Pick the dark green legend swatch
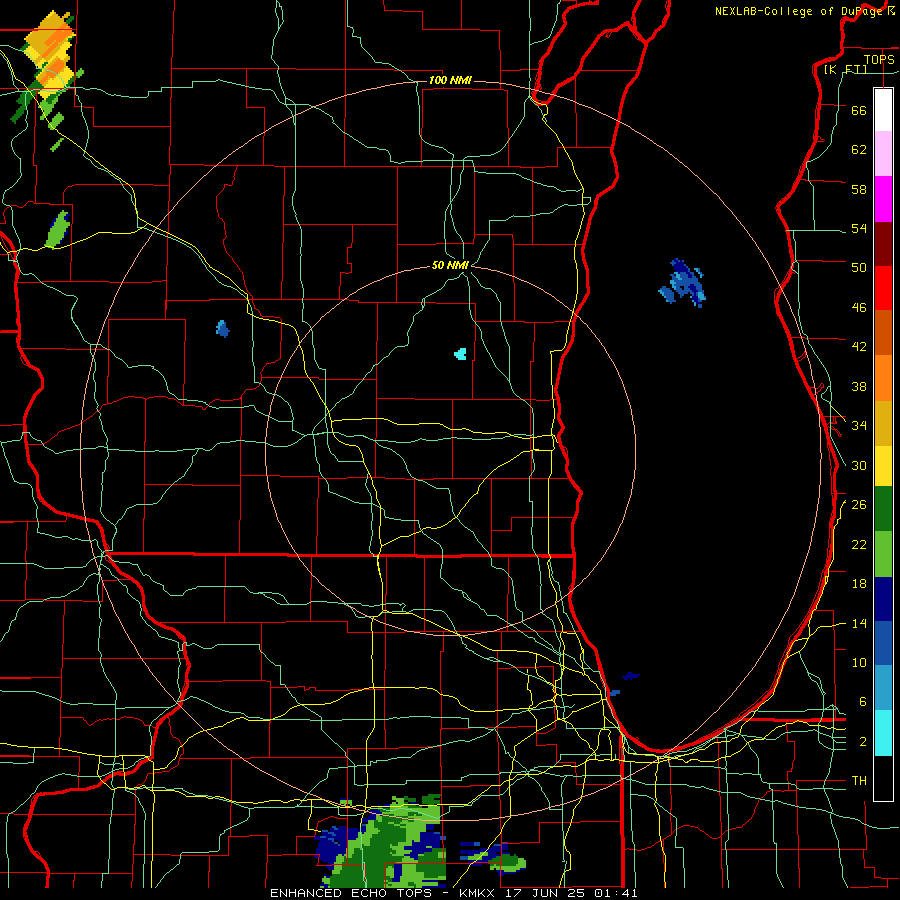This screenshot has width=900, height=900. click(883, 509)
